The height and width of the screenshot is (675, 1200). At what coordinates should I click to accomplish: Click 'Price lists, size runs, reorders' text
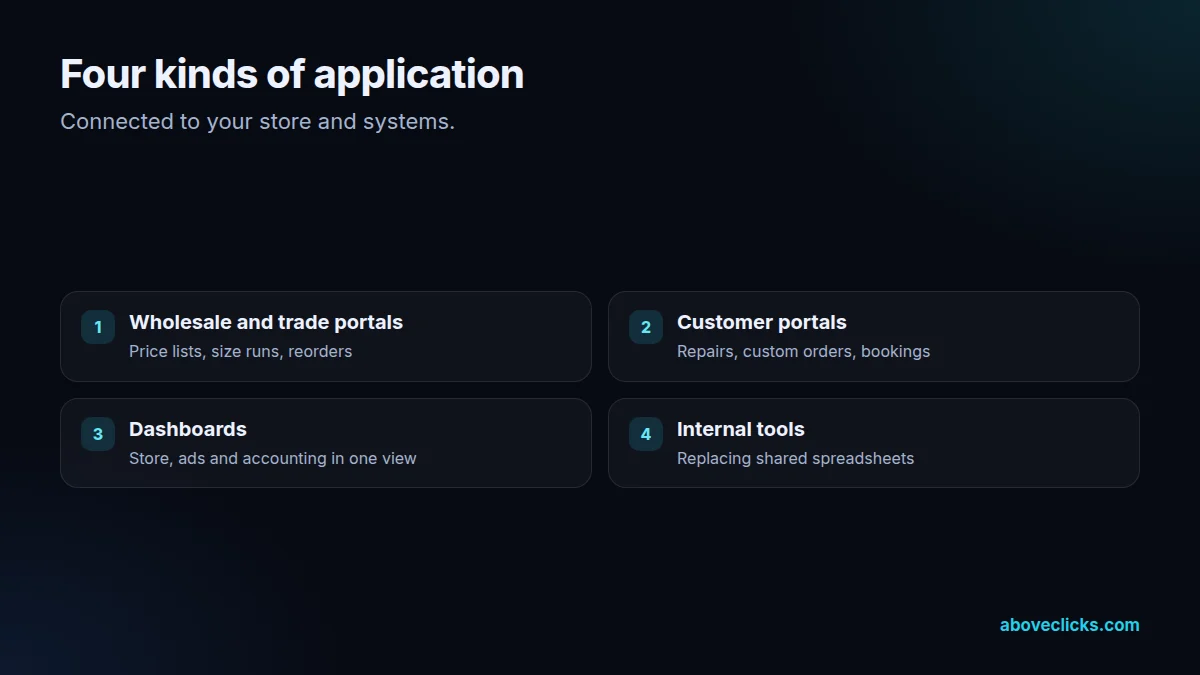240,351
